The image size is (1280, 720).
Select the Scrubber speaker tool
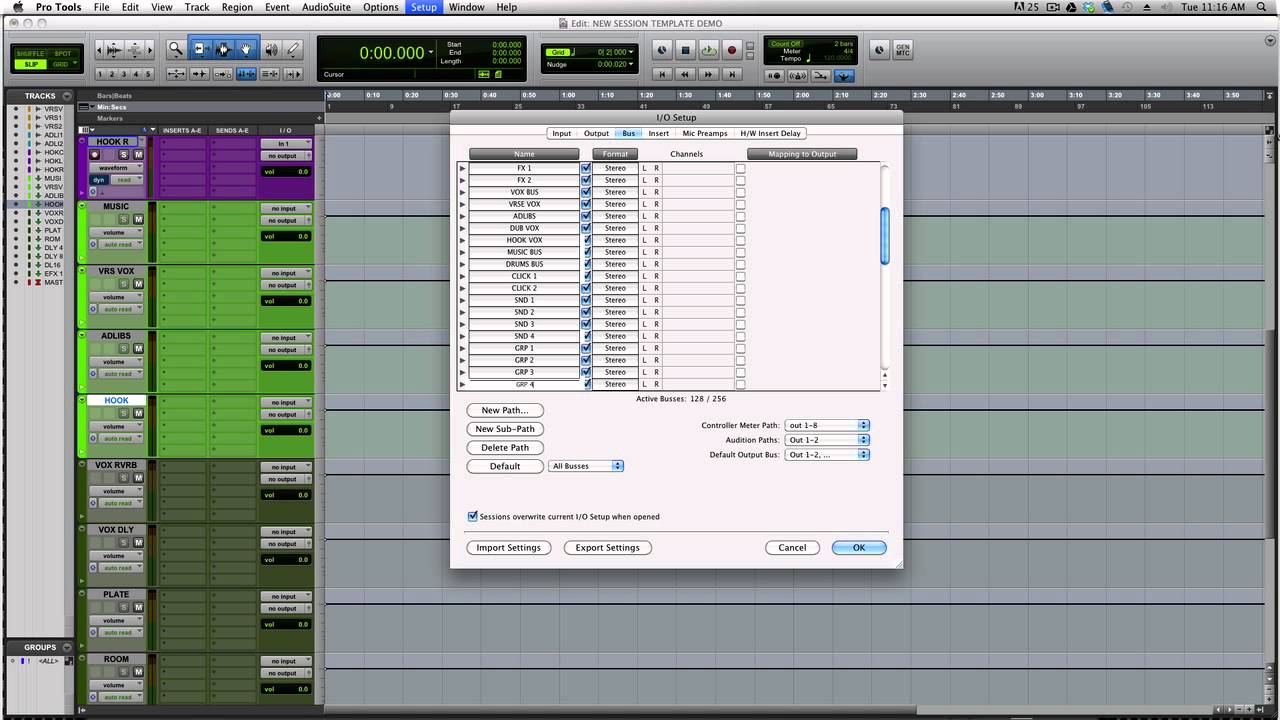(x=271, y=49)
